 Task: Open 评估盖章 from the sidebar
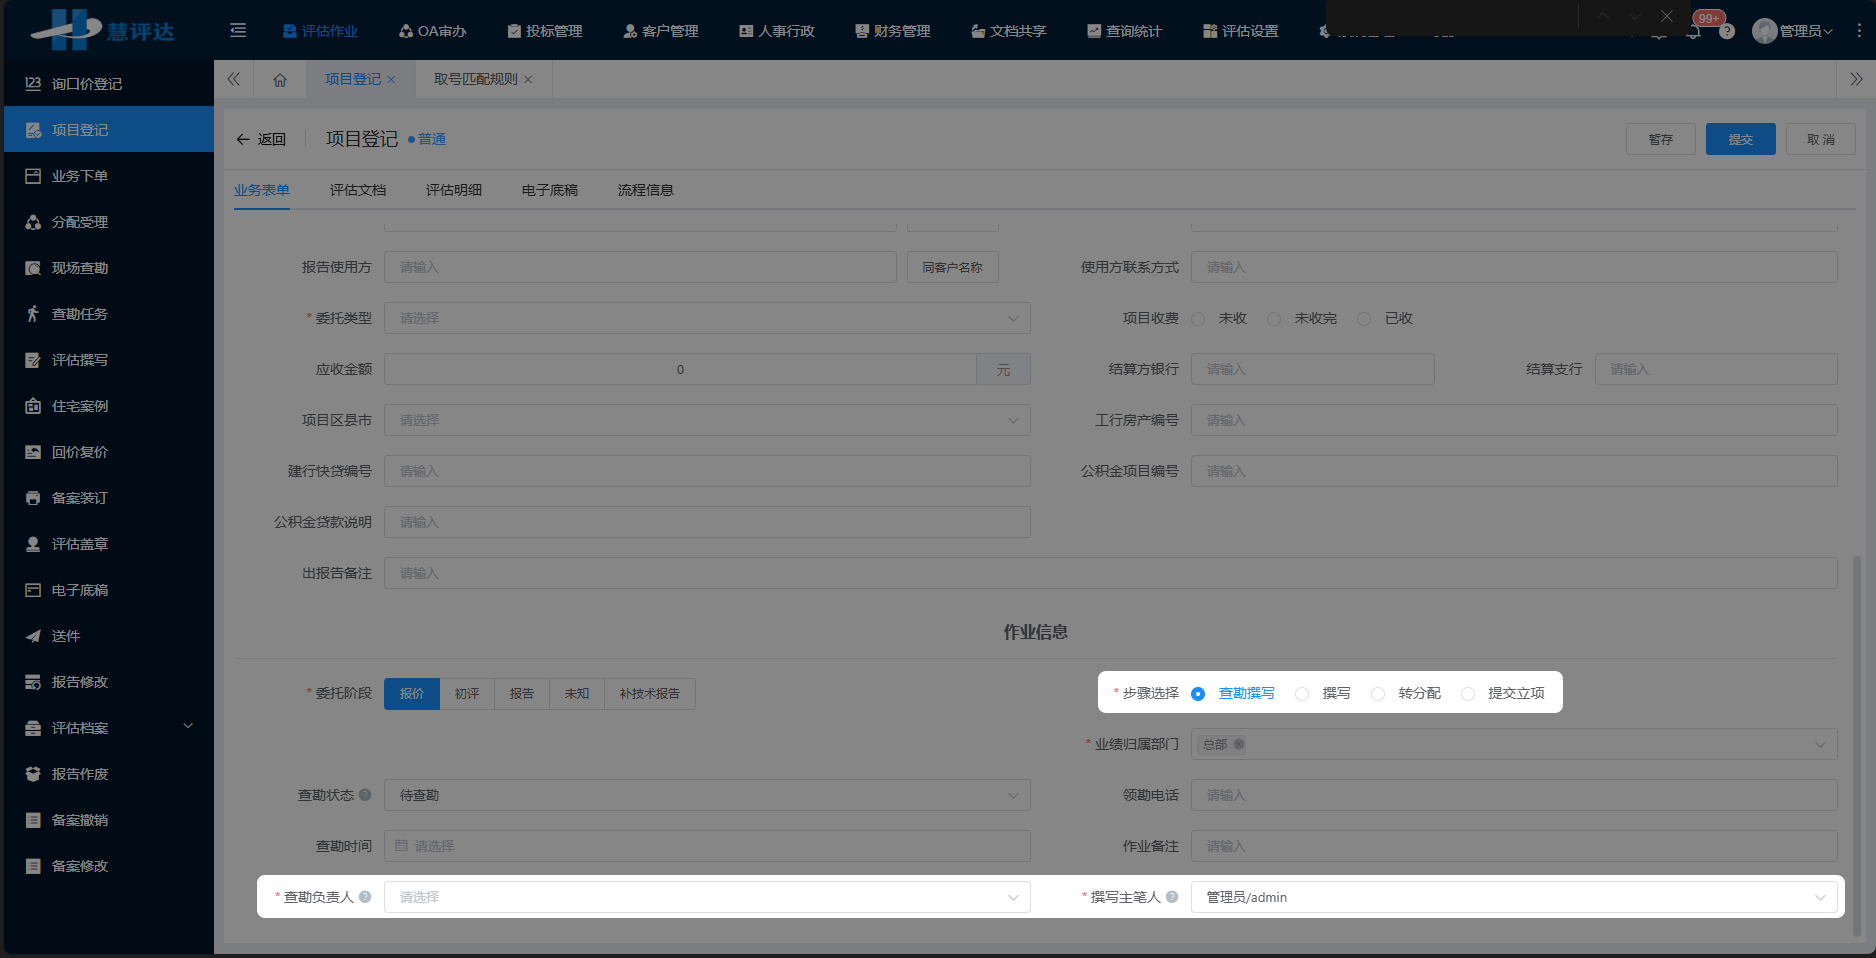(x=80, y=543)
